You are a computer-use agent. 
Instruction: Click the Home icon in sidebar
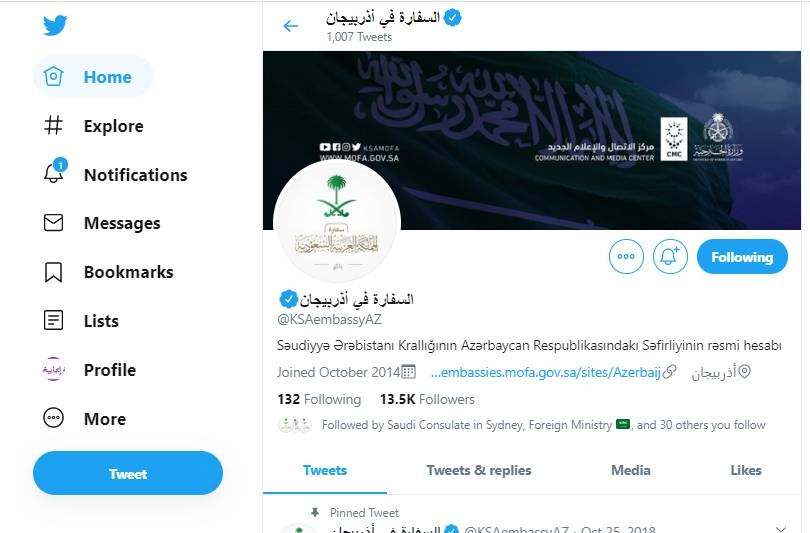54,77
